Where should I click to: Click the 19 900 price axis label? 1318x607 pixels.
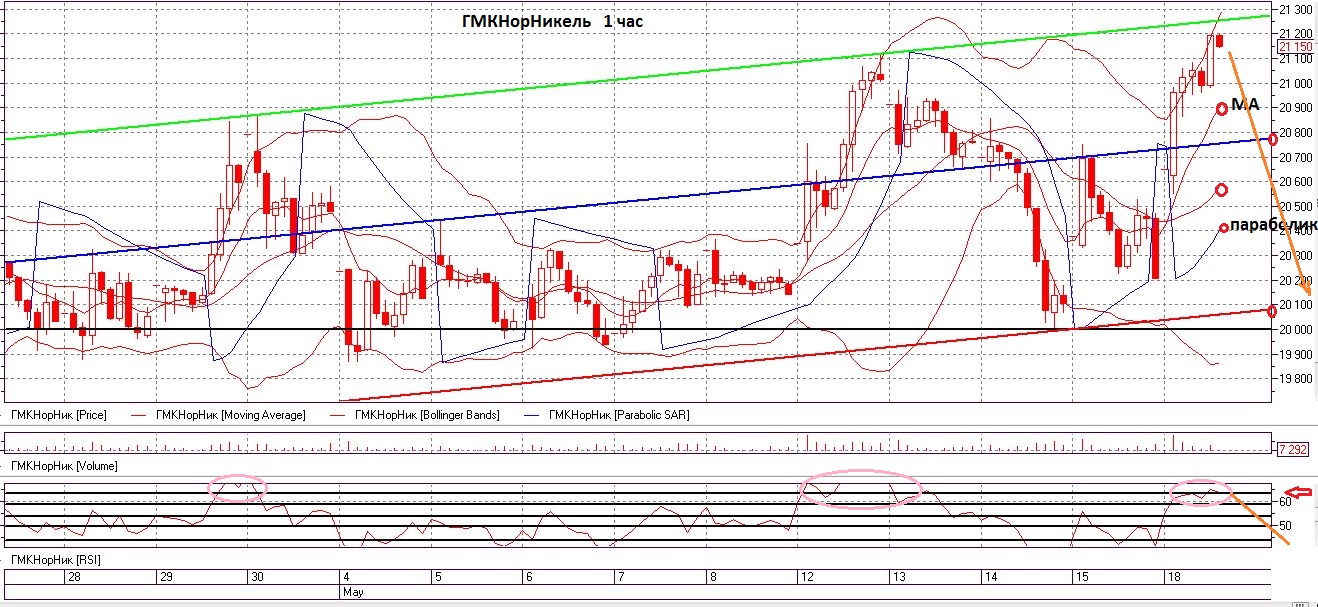pyautogui.click(x=1296, y=355)
